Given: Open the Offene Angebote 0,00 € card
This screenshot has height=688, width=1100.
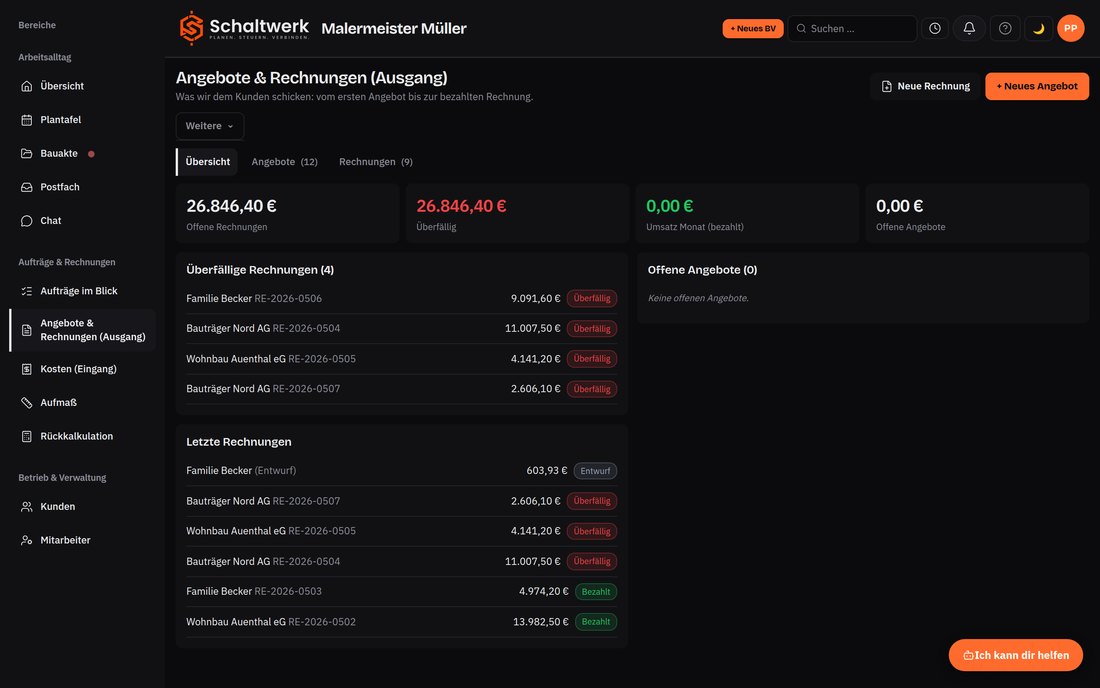Looking at the screenshot, I should coord(977,214).
